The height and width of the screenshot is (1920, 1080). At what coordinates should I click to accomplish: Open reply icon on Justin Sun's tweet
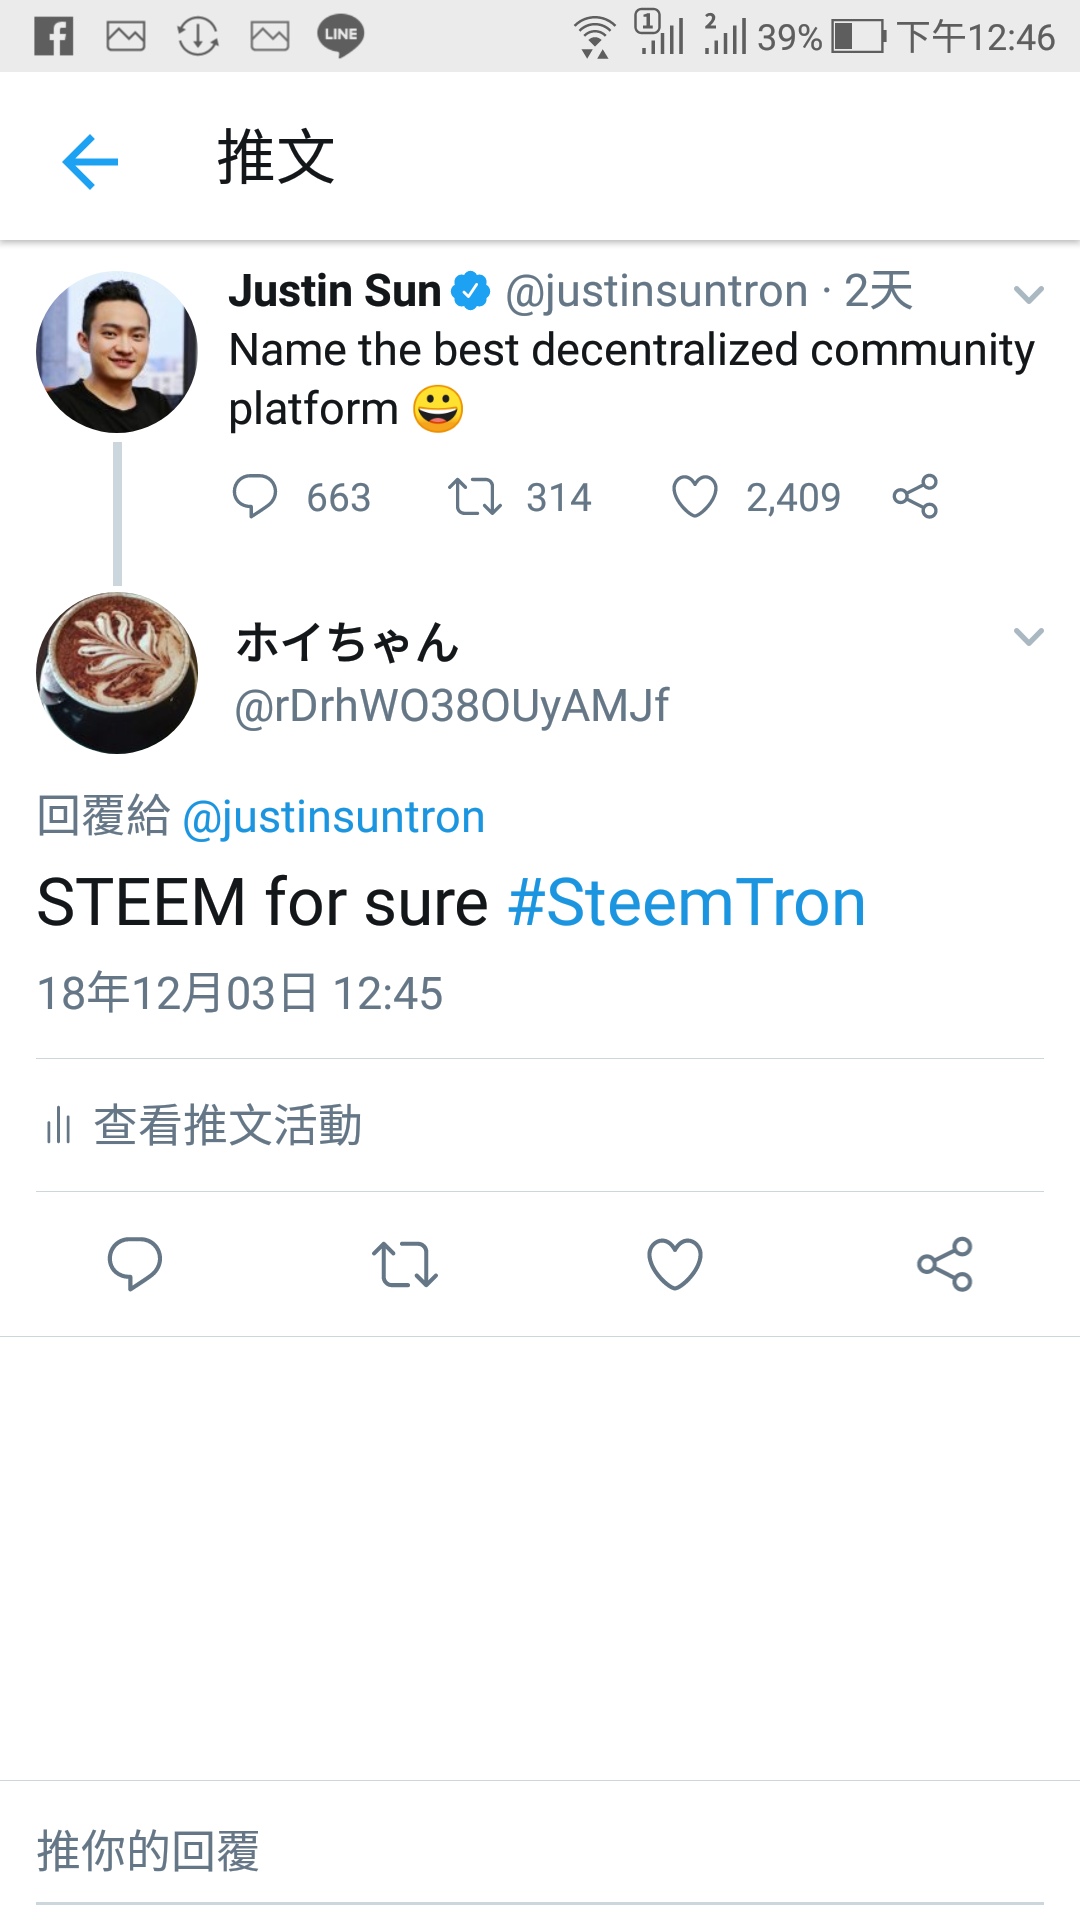point(255,496)
